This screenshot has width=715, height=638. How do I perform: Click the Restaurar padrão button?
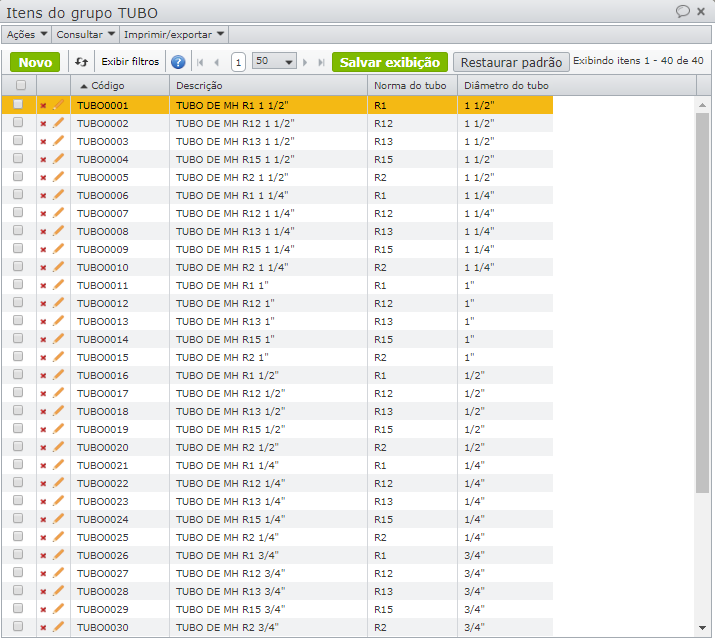[511, 62]
